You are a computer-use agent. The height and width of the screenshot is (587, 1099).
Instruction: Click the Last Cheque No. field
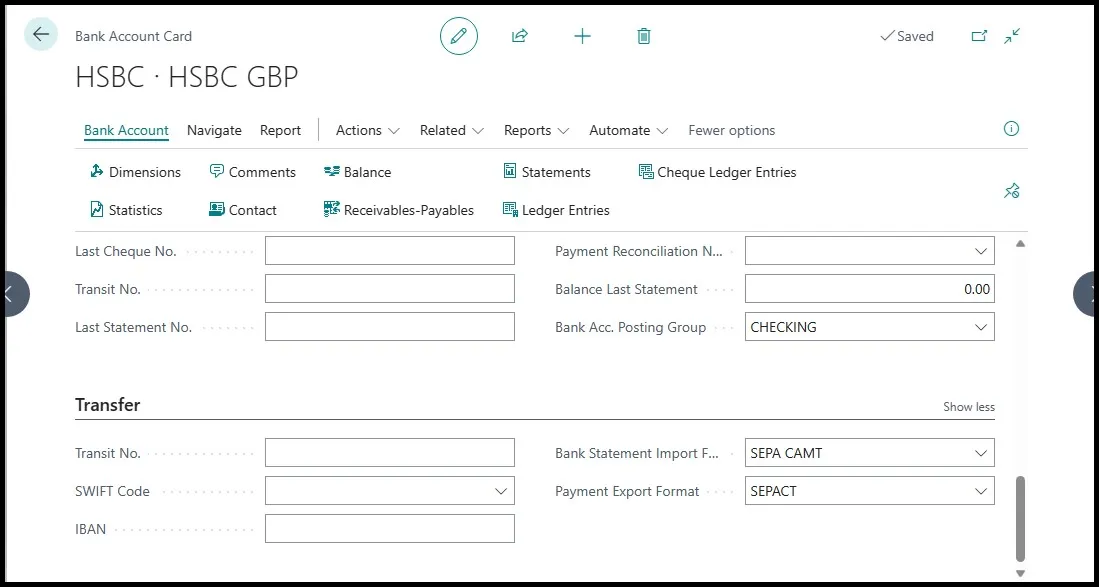pyautogui.click(x=390, y=251)
